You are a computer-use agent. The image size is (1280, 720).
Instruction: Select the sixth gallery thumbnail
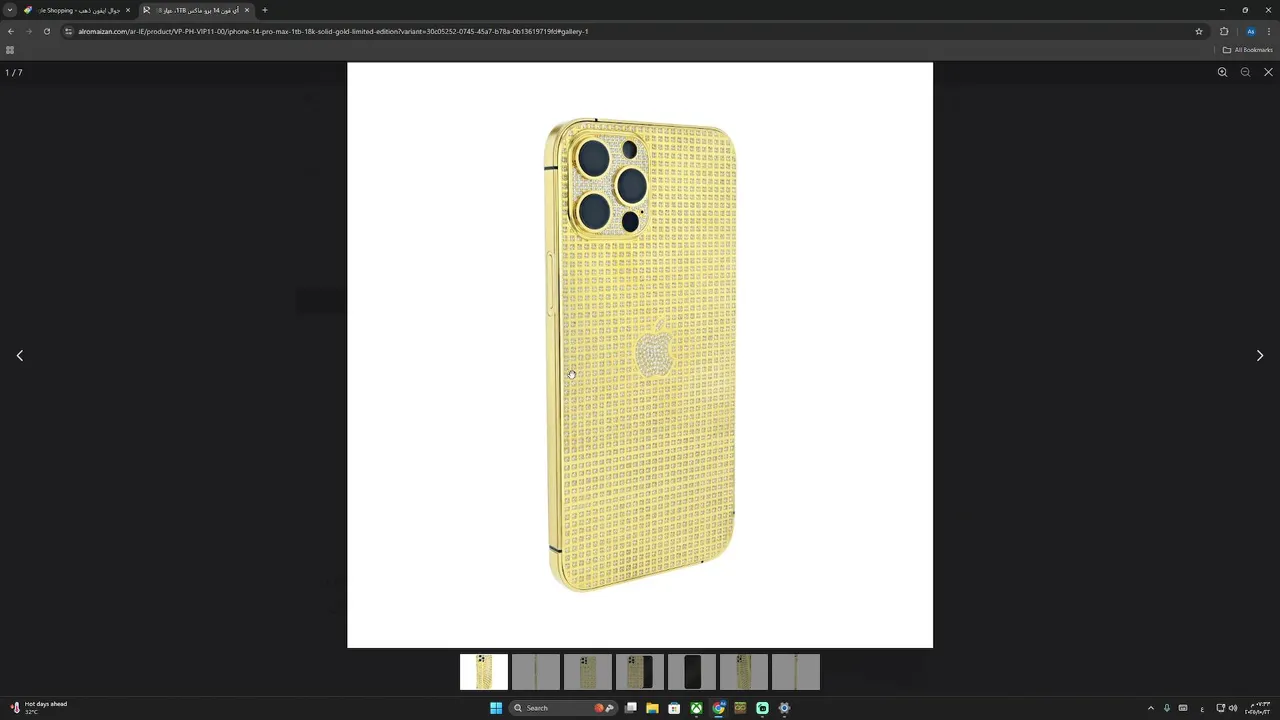(x=744, y=672)
